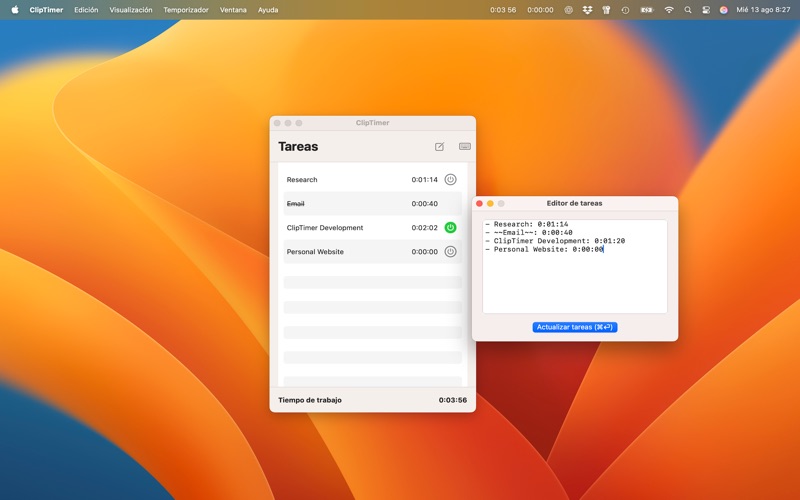Click the ClipTimer Development time 0:02:02

pos(424,228)
